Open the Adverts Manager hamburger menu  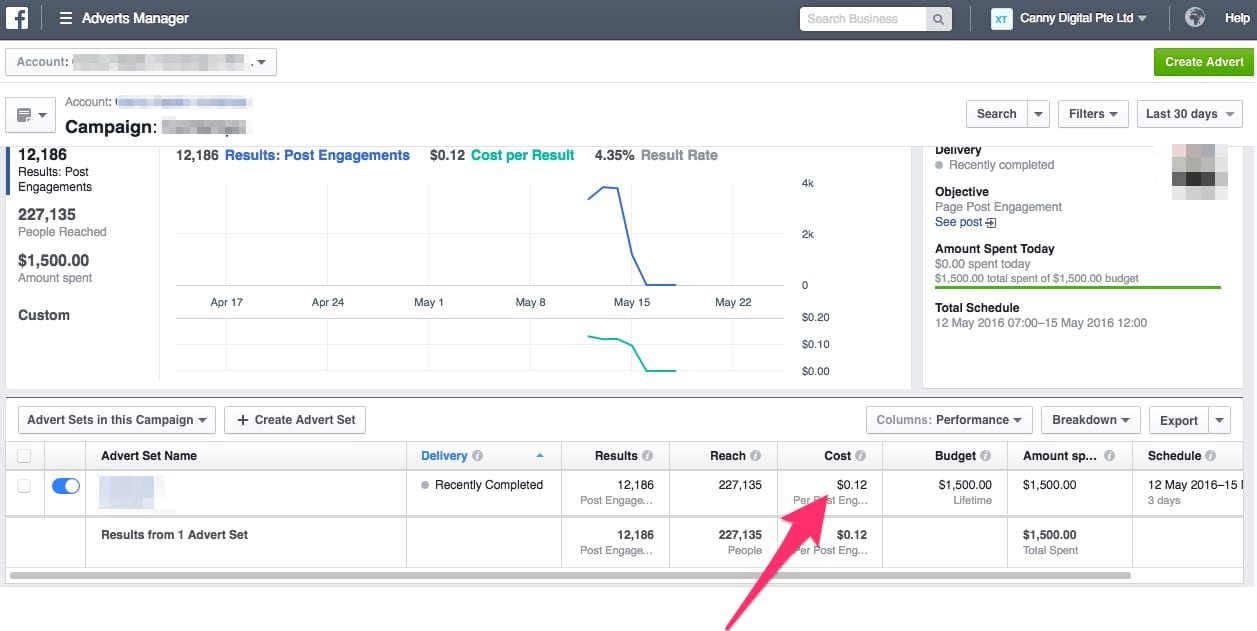(66, 18)
